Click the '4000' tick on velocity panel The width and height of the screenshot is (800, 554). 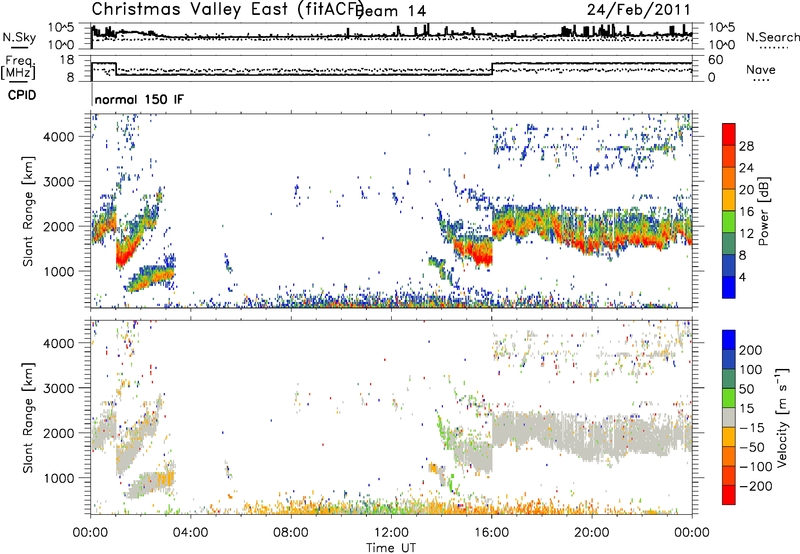click(59, 343)
